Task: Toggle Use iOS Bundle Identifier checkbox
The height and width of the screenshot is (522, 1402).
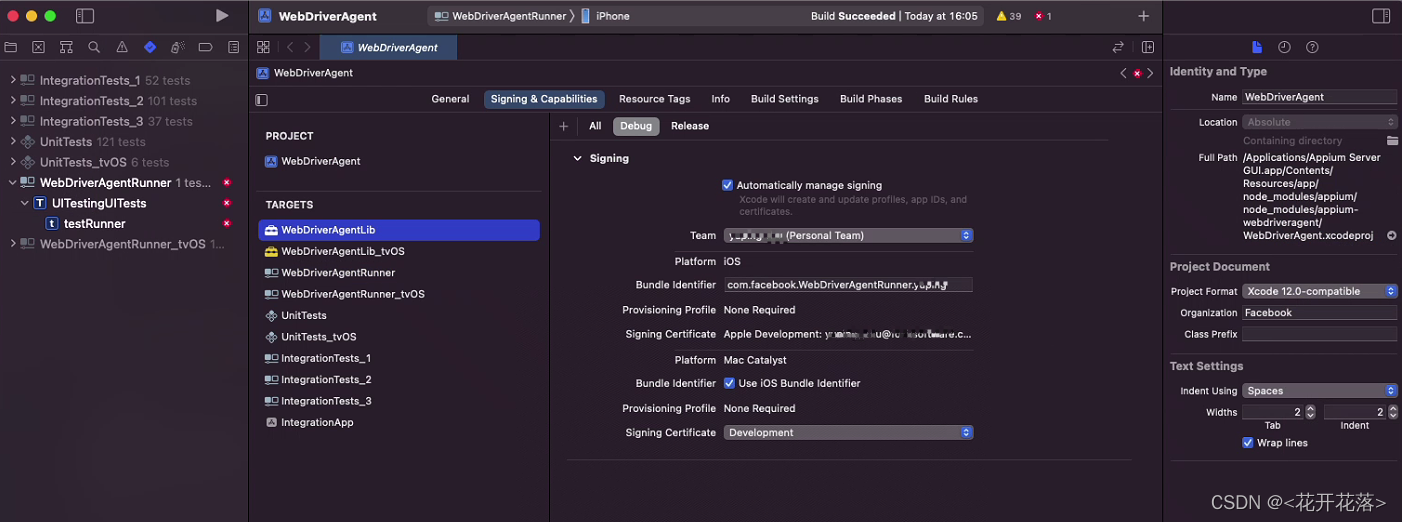Action: [729, 383]
